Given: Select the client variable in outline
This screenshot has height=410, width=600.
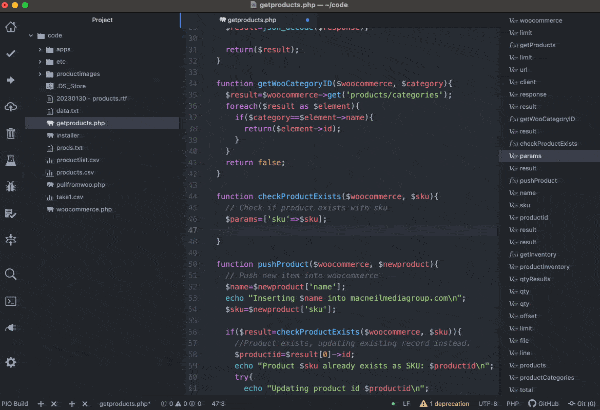Looking at the screenshot, I should pyautogui.click(x=528, y=82).
